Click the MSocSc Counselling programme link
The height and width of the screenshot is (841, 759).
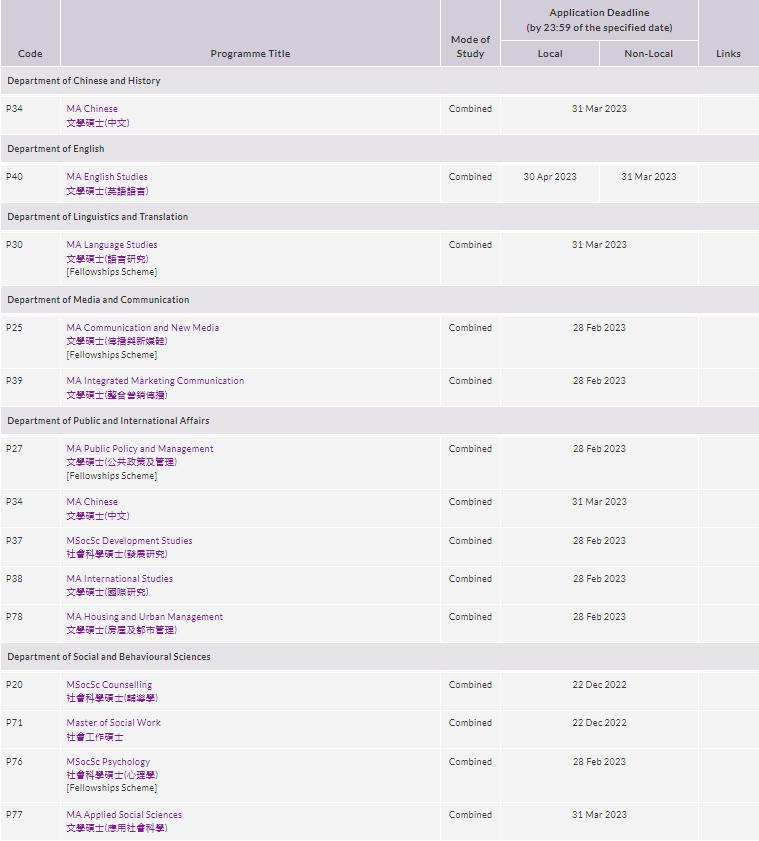(x=109, y=685)
